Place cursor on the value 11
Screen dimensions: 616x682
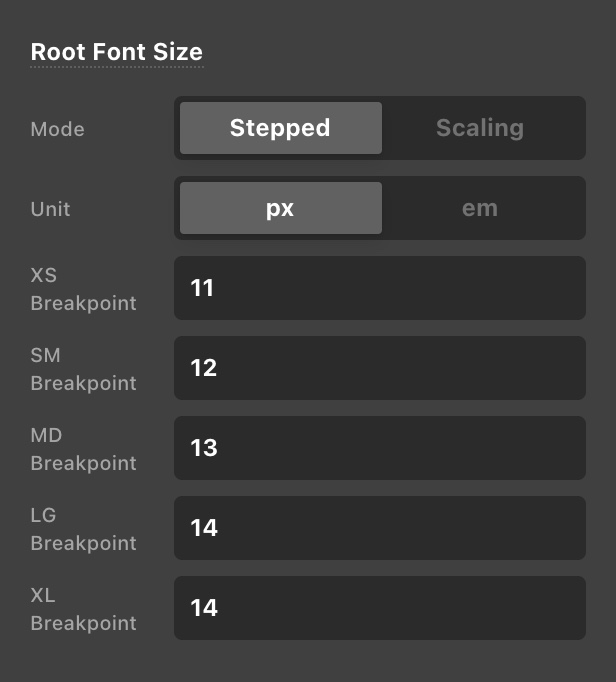[202, 288]
